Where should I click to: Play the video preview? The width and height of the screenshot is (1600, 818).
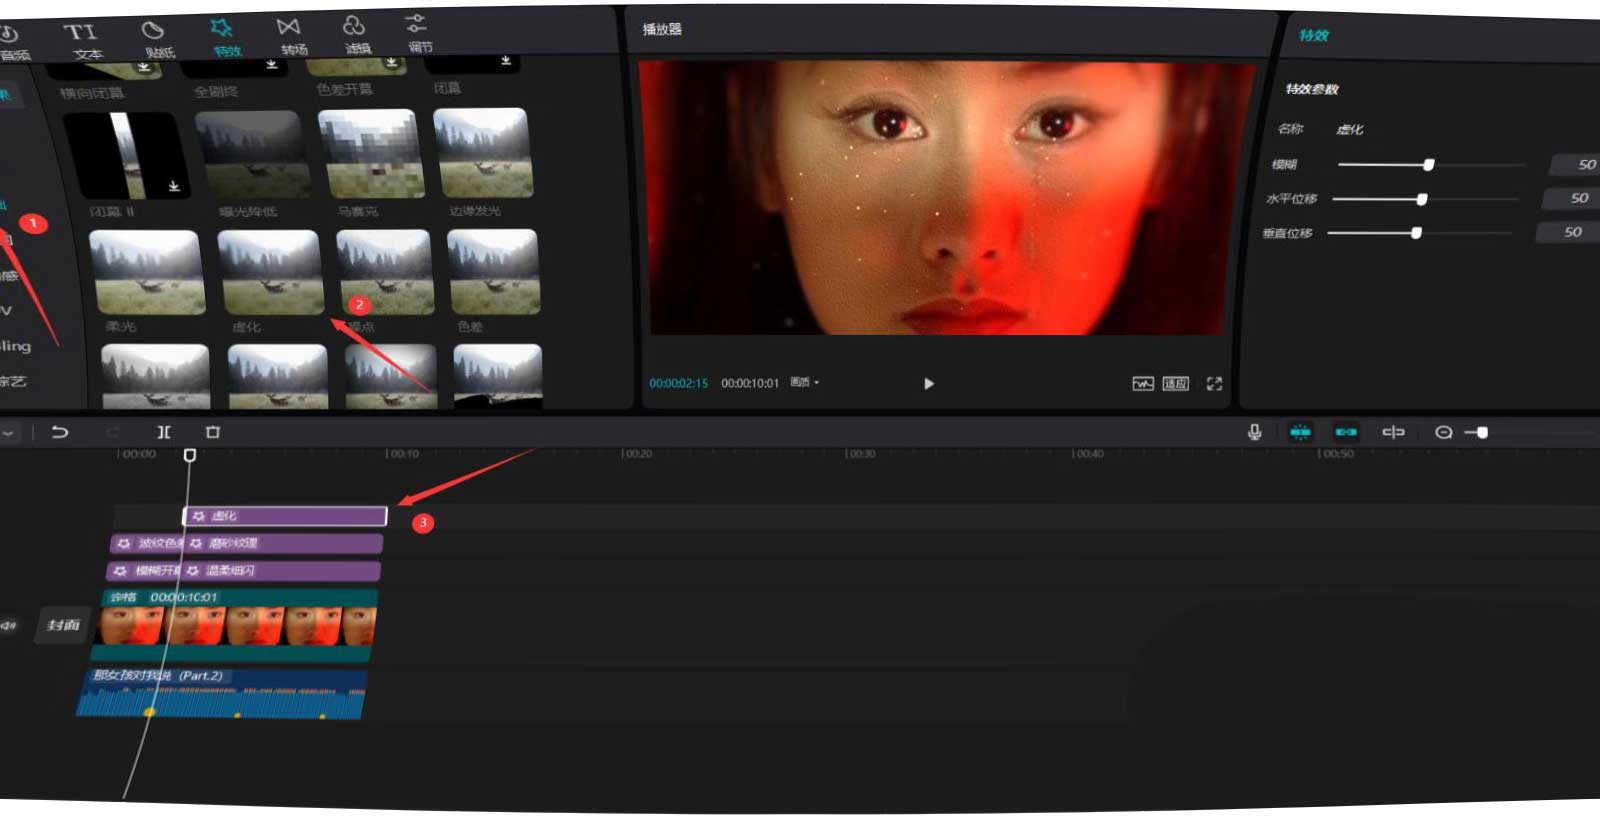coord(928,384)
